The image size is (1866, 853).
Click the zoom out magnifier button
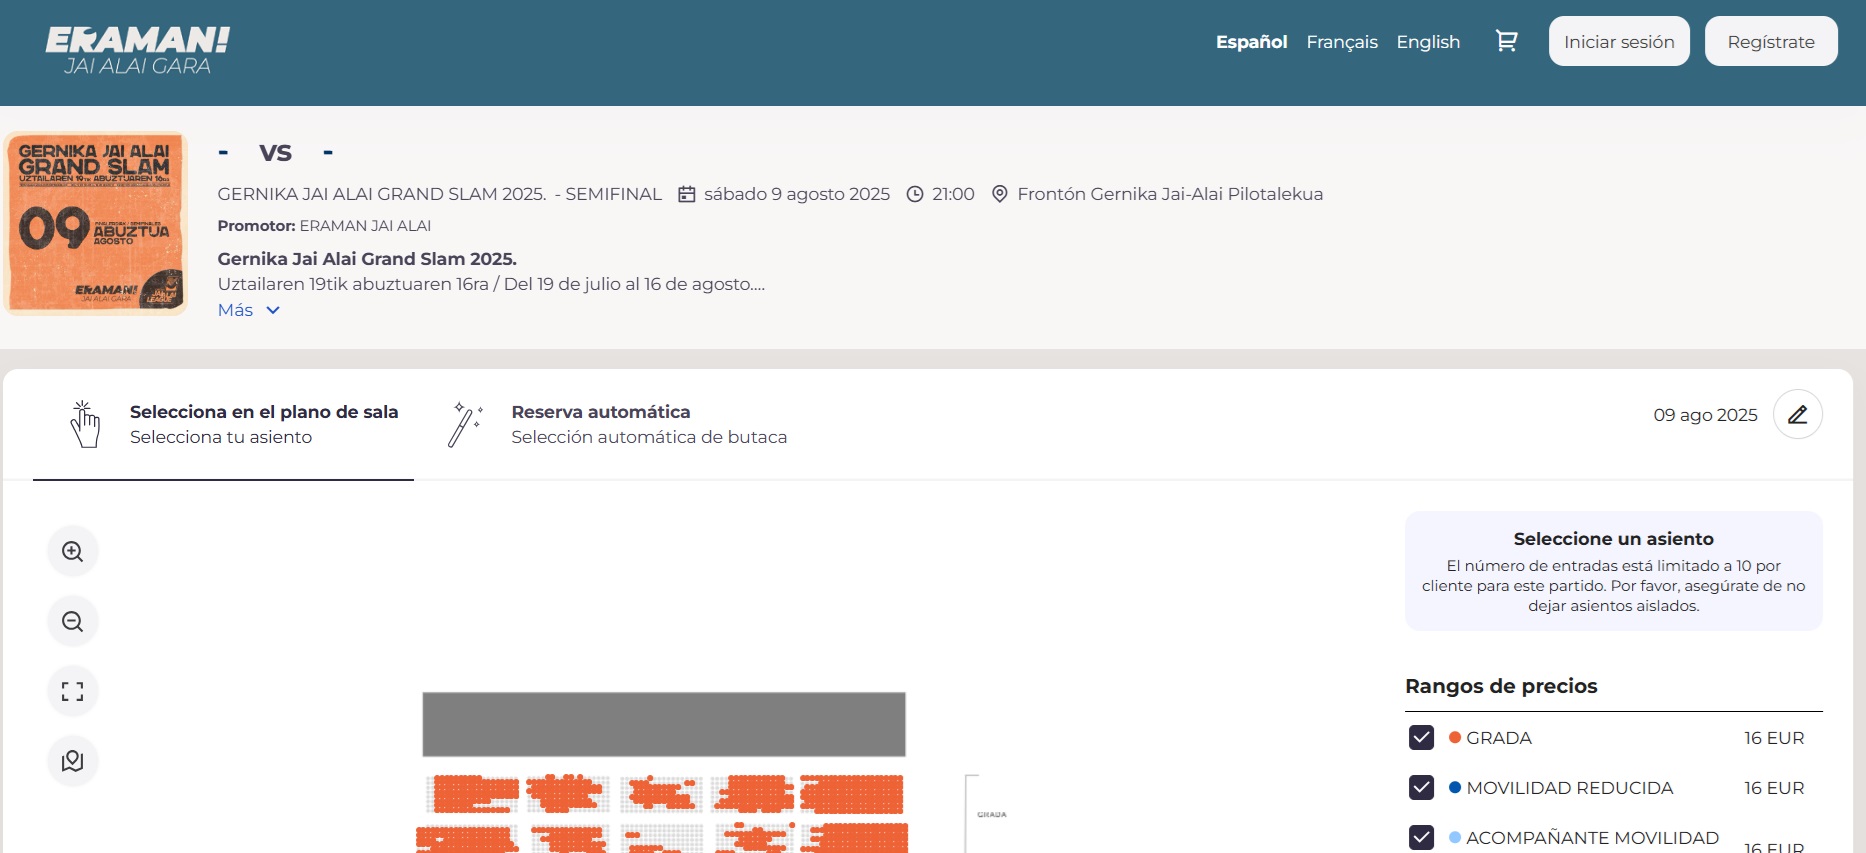[x=73, y=621]
